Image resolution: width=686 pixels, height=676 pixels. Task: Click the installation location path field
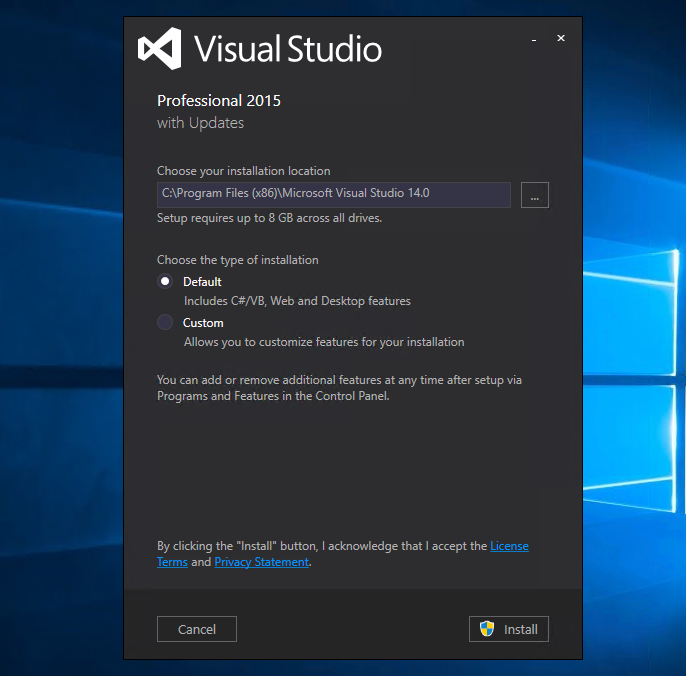tap(334, 195)
